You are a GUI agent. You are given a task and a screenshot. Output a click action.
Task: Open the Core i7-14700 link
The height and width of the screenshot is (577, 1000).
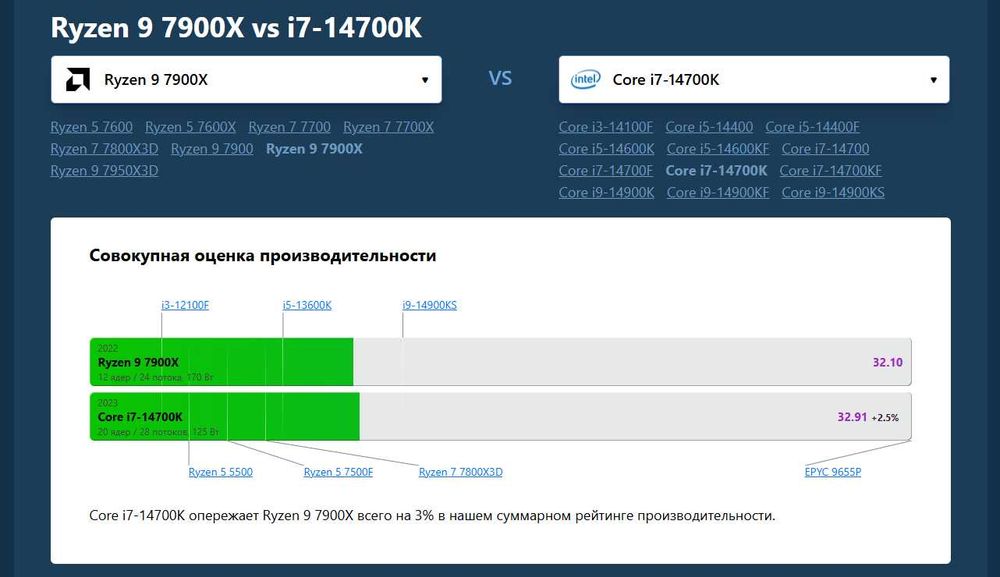coord(825,149)
